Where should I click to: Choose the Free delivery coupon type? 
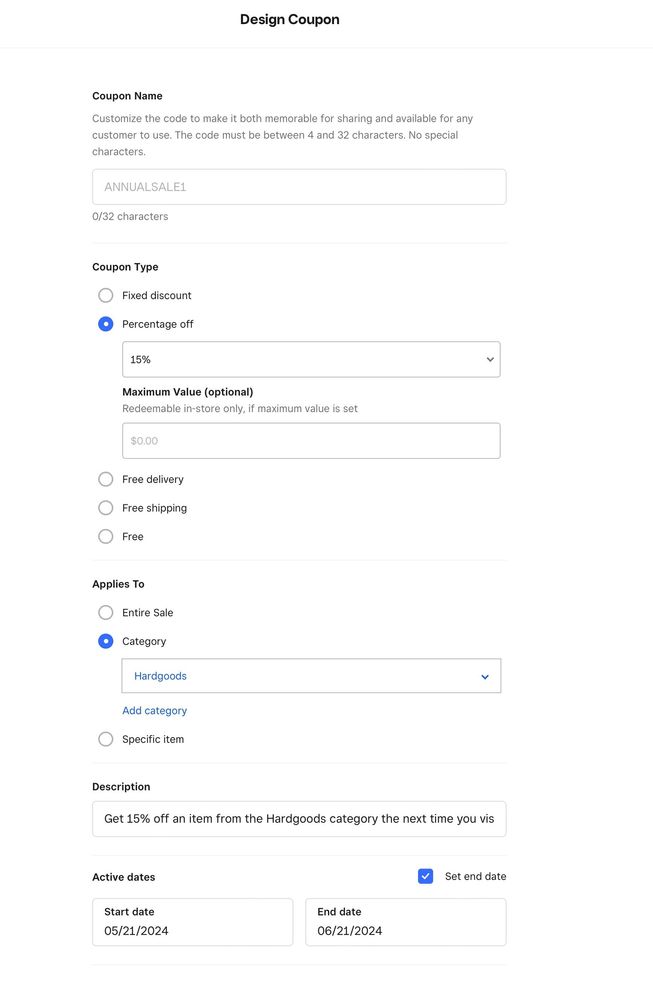(x=106, y=480)
